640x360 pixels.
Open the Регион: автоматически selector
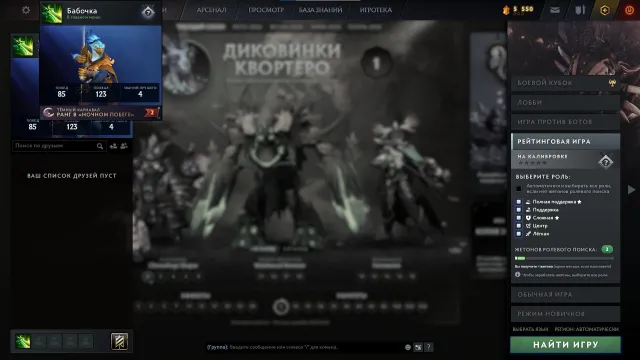pyautogui.click(x=587, y=329)
